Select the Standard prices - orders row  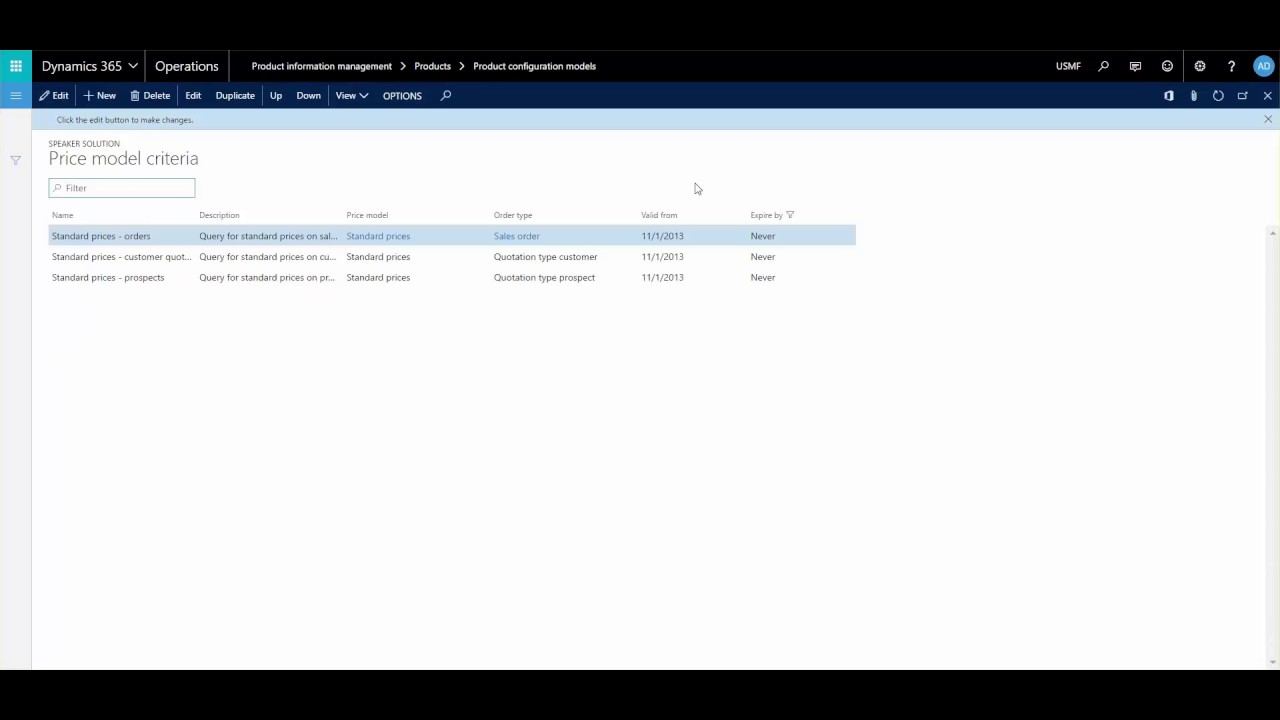(x=452, y=236)
